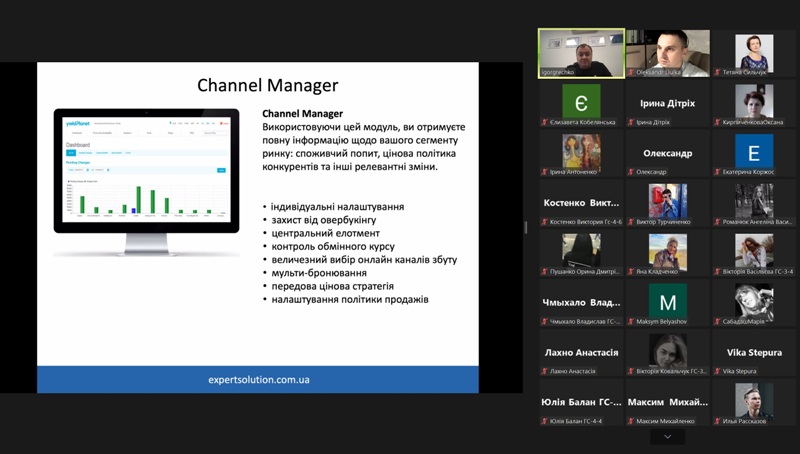The height and width of the screenshot is (454, 800).
Task: Click muted mic icon beside Илья Рассказов
Action: pyautogui.click(x=717, y=421)
